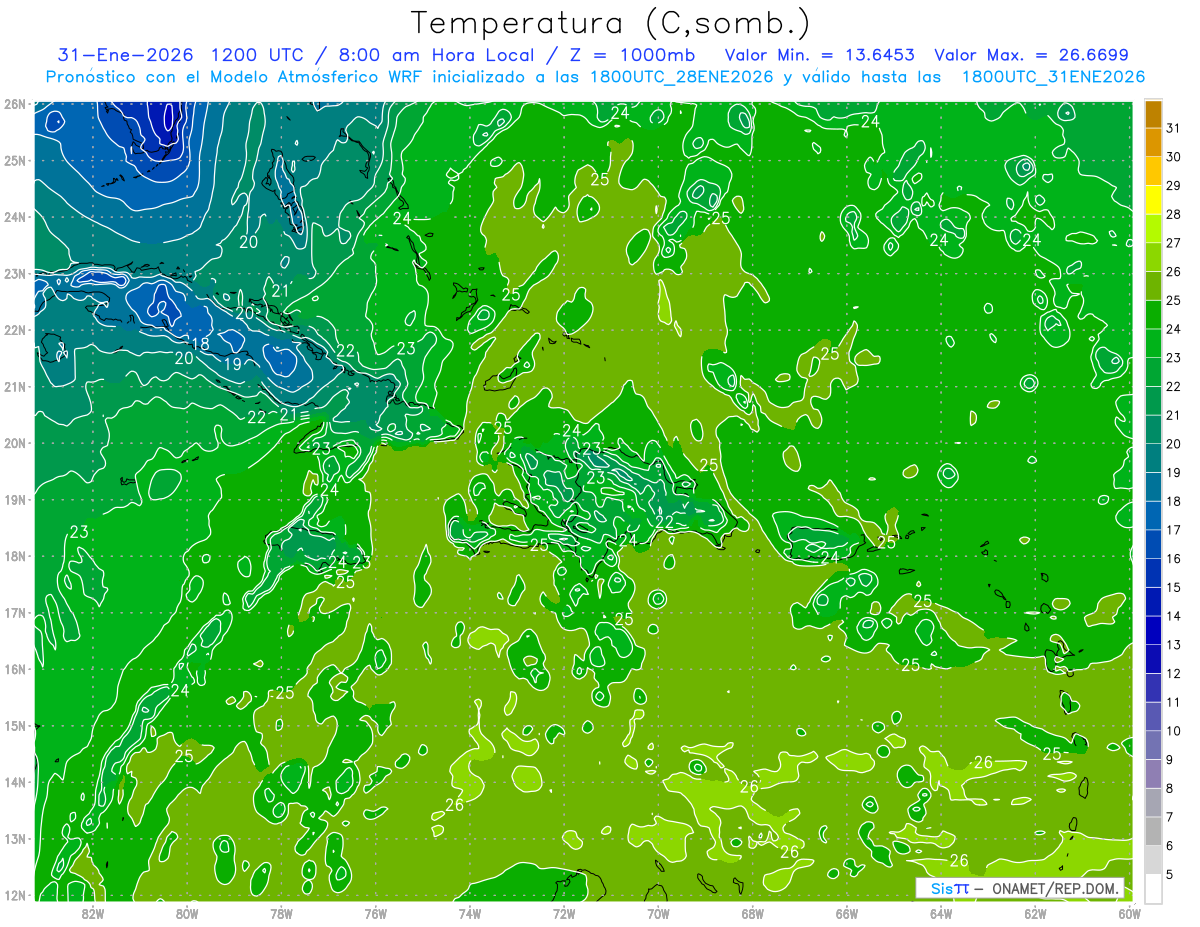Click legend value 27

pyautogui.click(x=1173, y=243)
